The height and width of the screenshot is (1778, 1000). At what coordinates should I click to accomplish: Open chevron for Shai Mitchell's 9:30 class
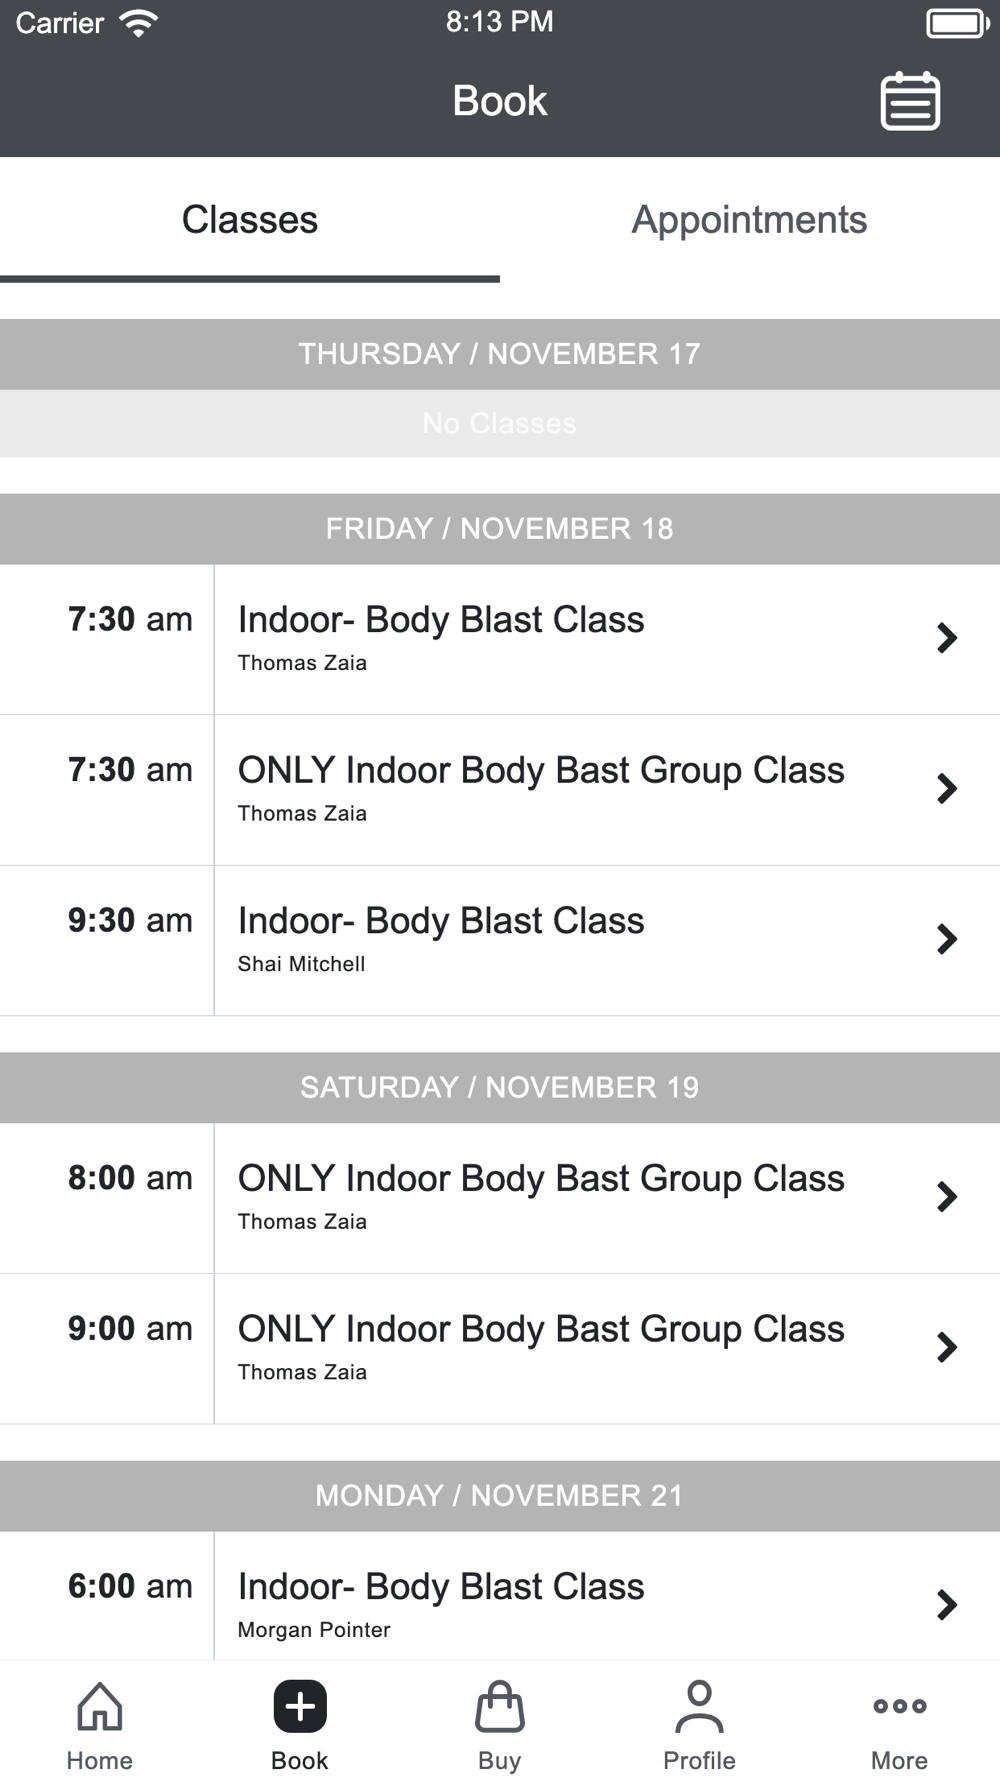click(x=946, y=939)
